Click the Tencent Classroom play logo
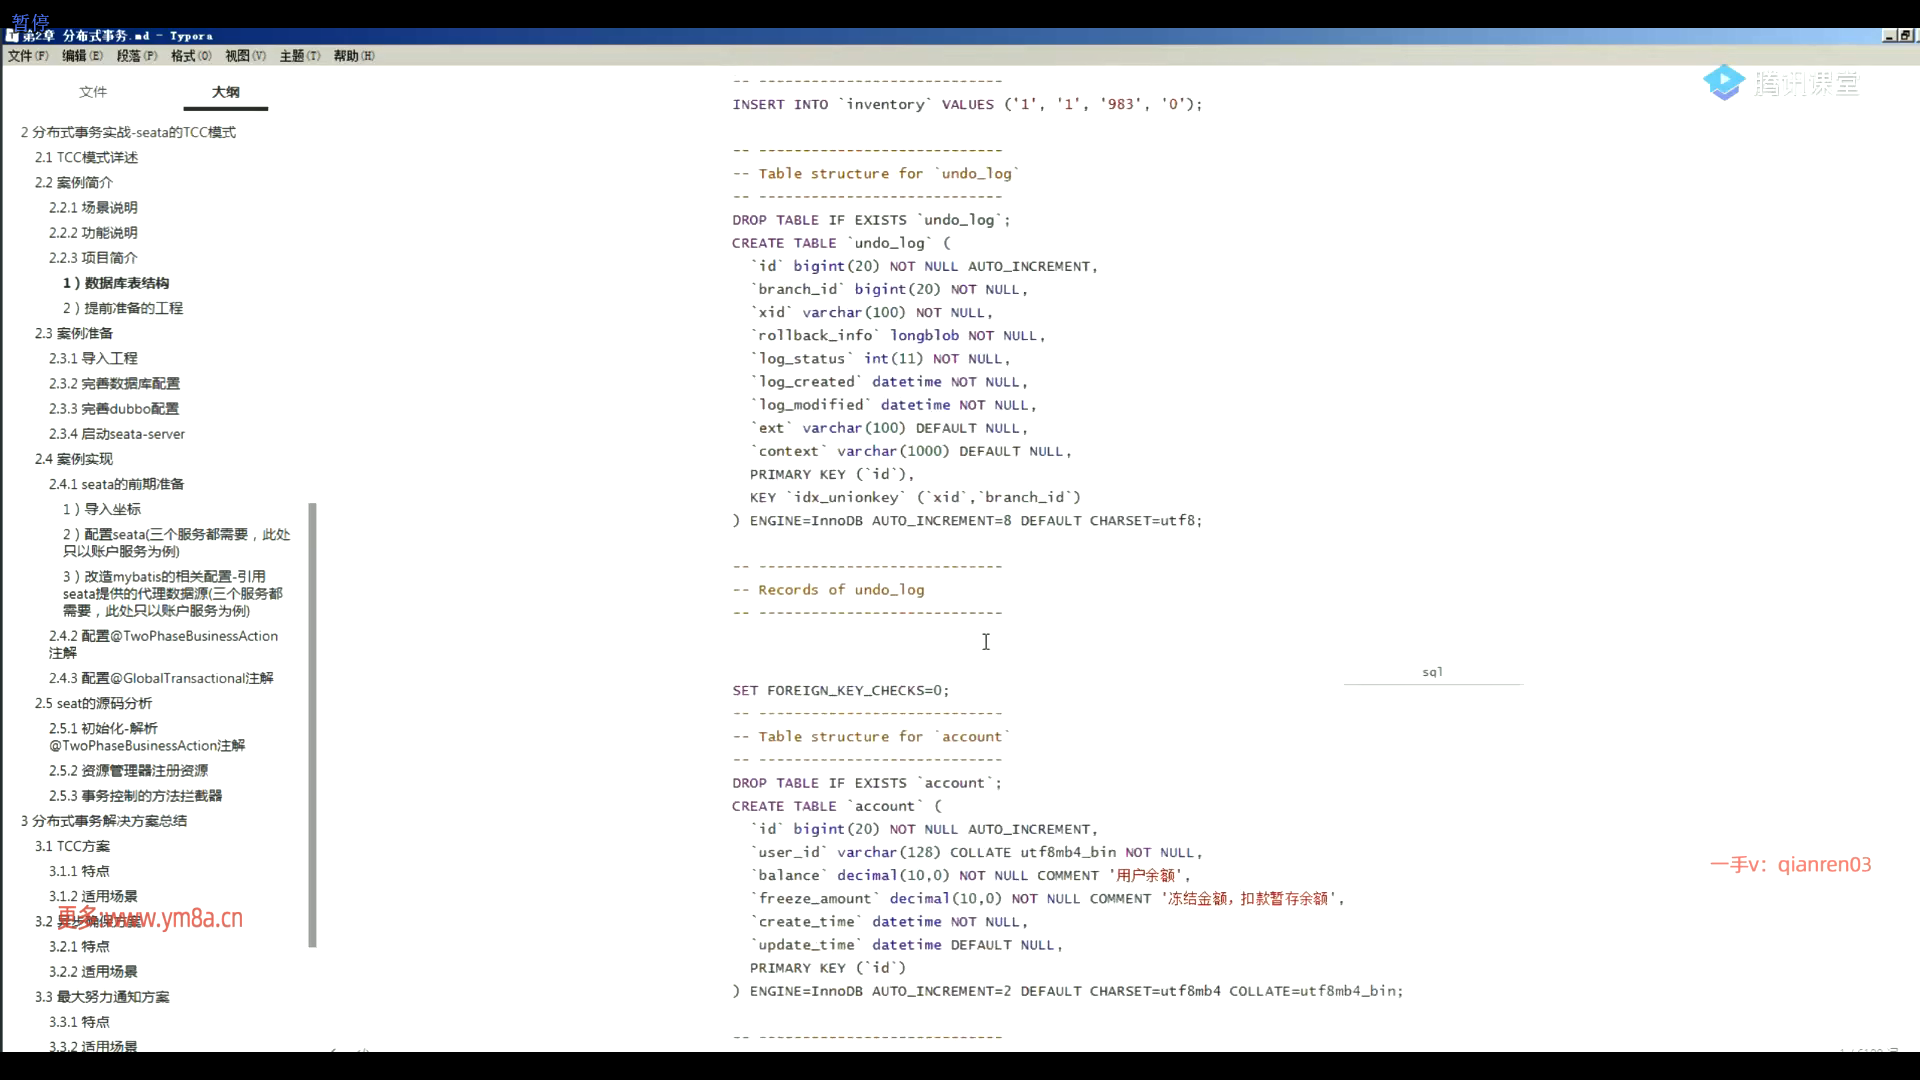1920x1080 pixels. click(1723, 83)
